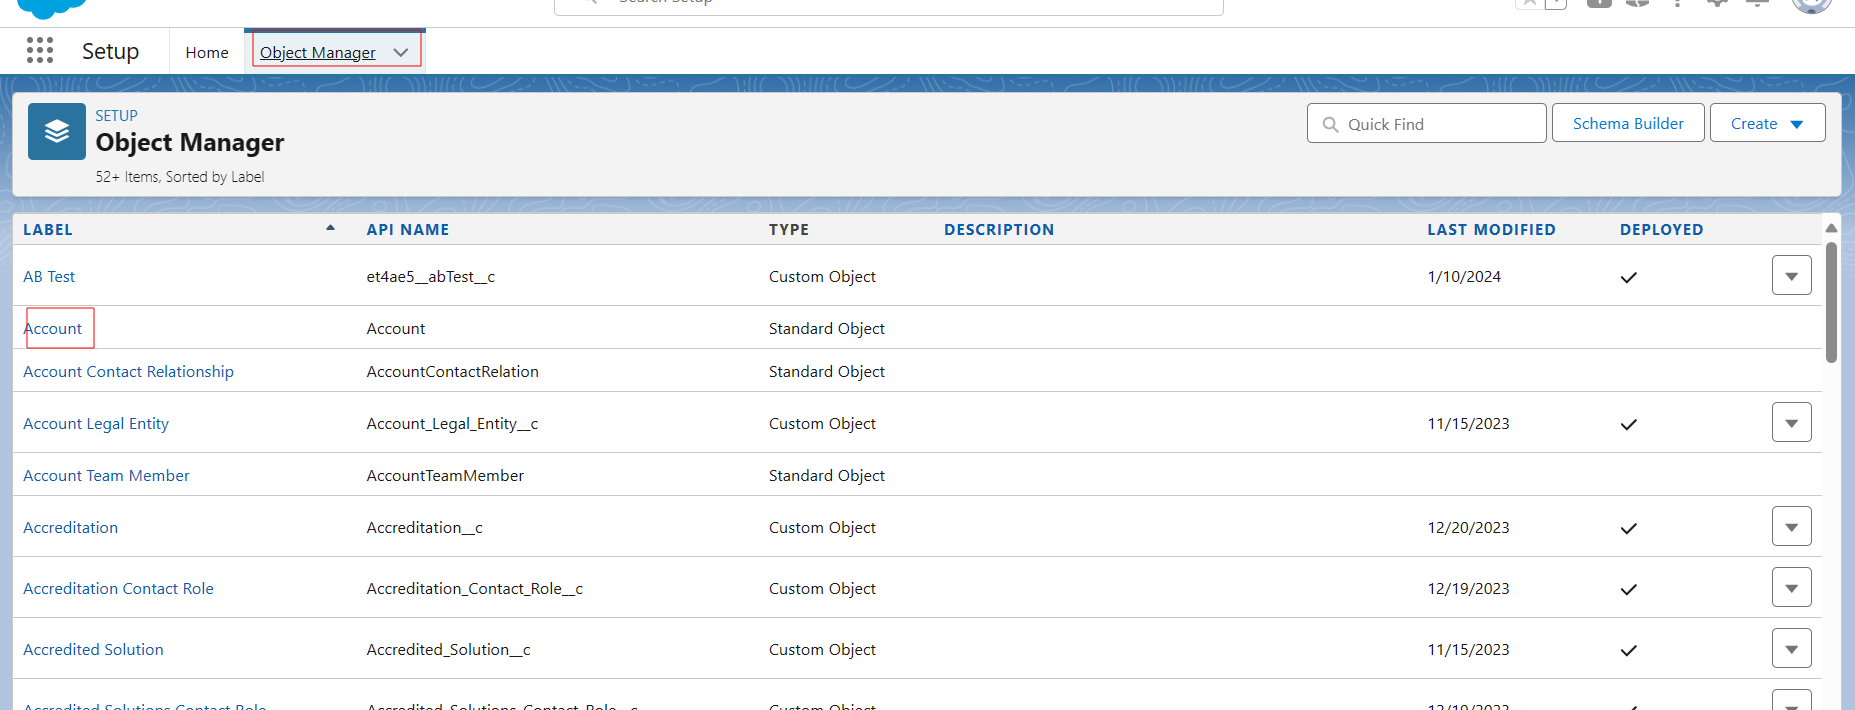1855x710 pixels.
Task: Open the App Launcher grid icon
Action: click(x=40, y=50)
